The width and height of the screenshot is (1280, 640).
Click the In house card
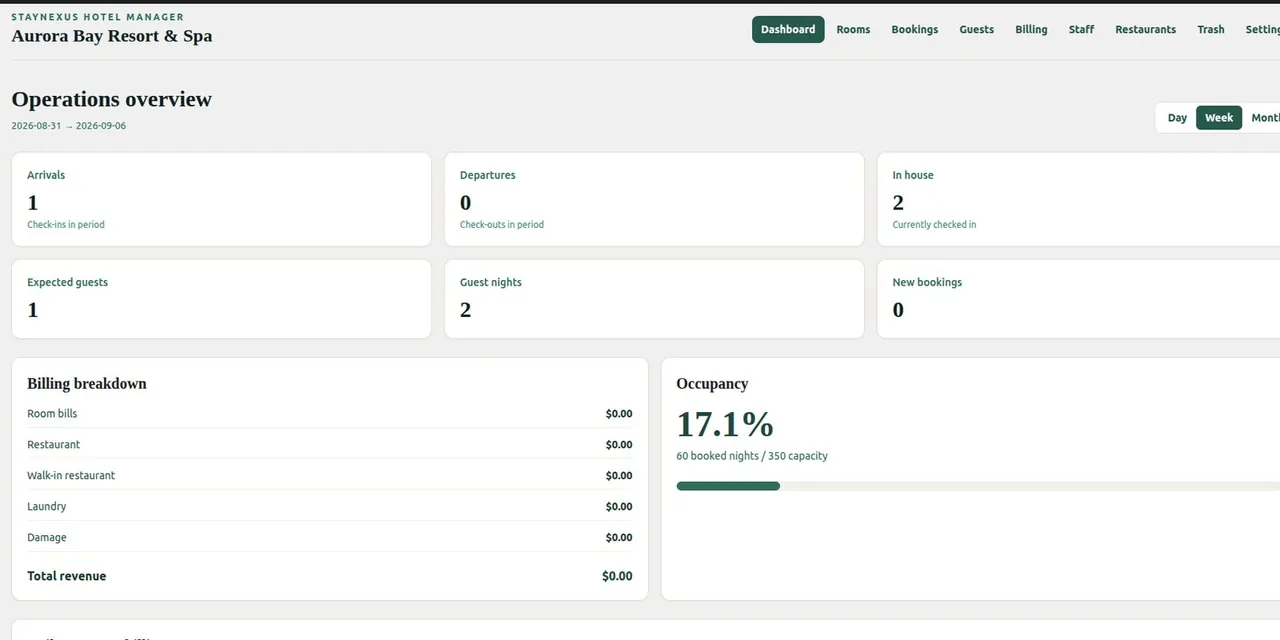coord(1080,199)
